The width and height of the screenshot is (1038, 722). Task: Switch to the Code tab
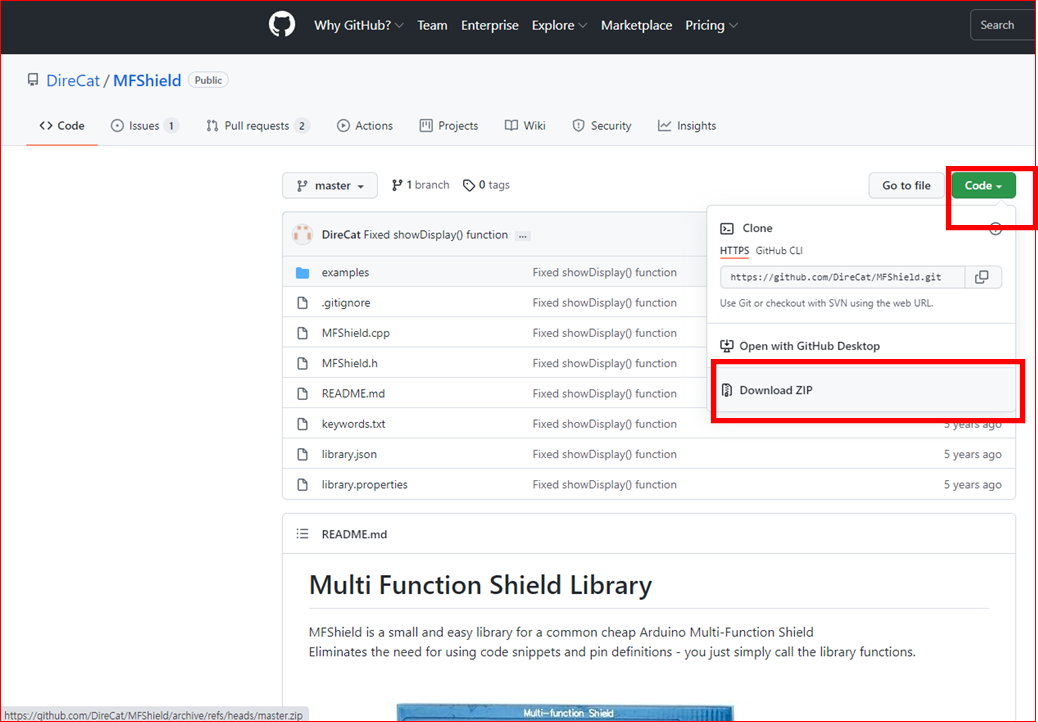62,126
